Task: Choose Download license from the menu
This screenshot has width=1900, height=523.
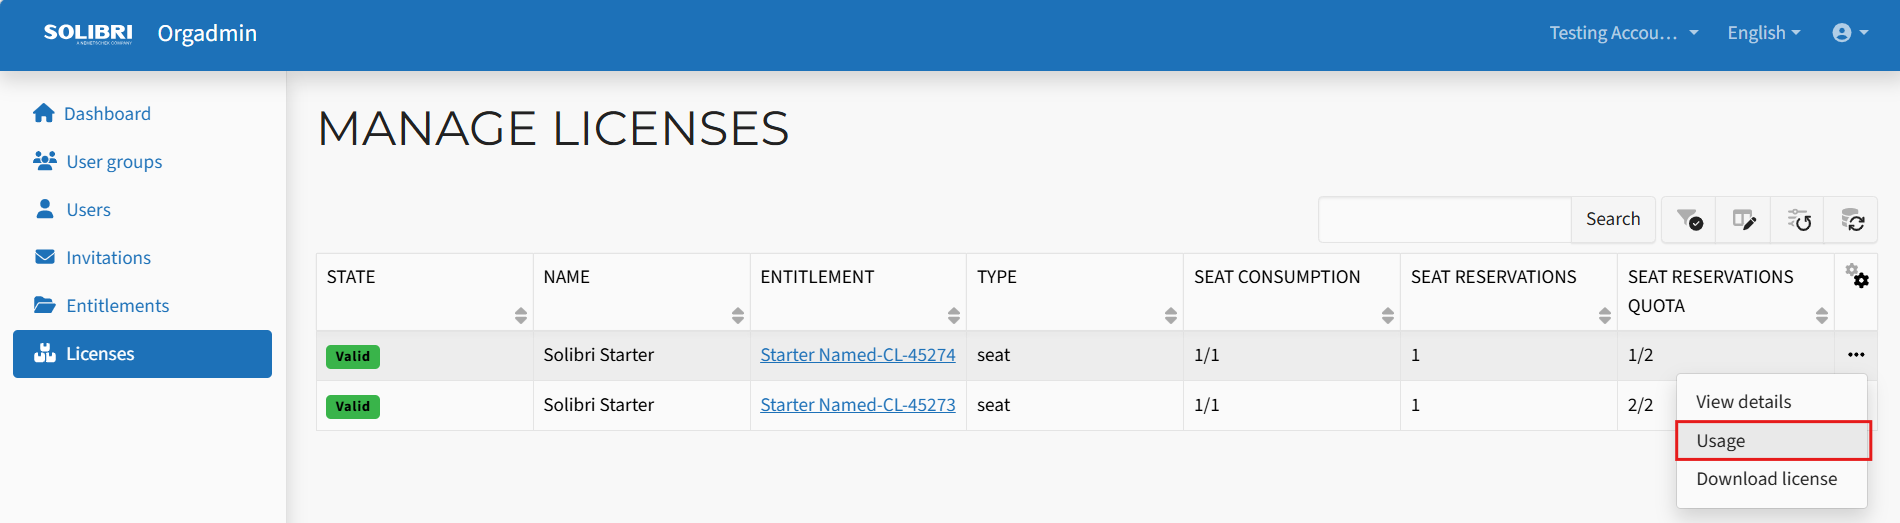Action: tap(1766, 479)
